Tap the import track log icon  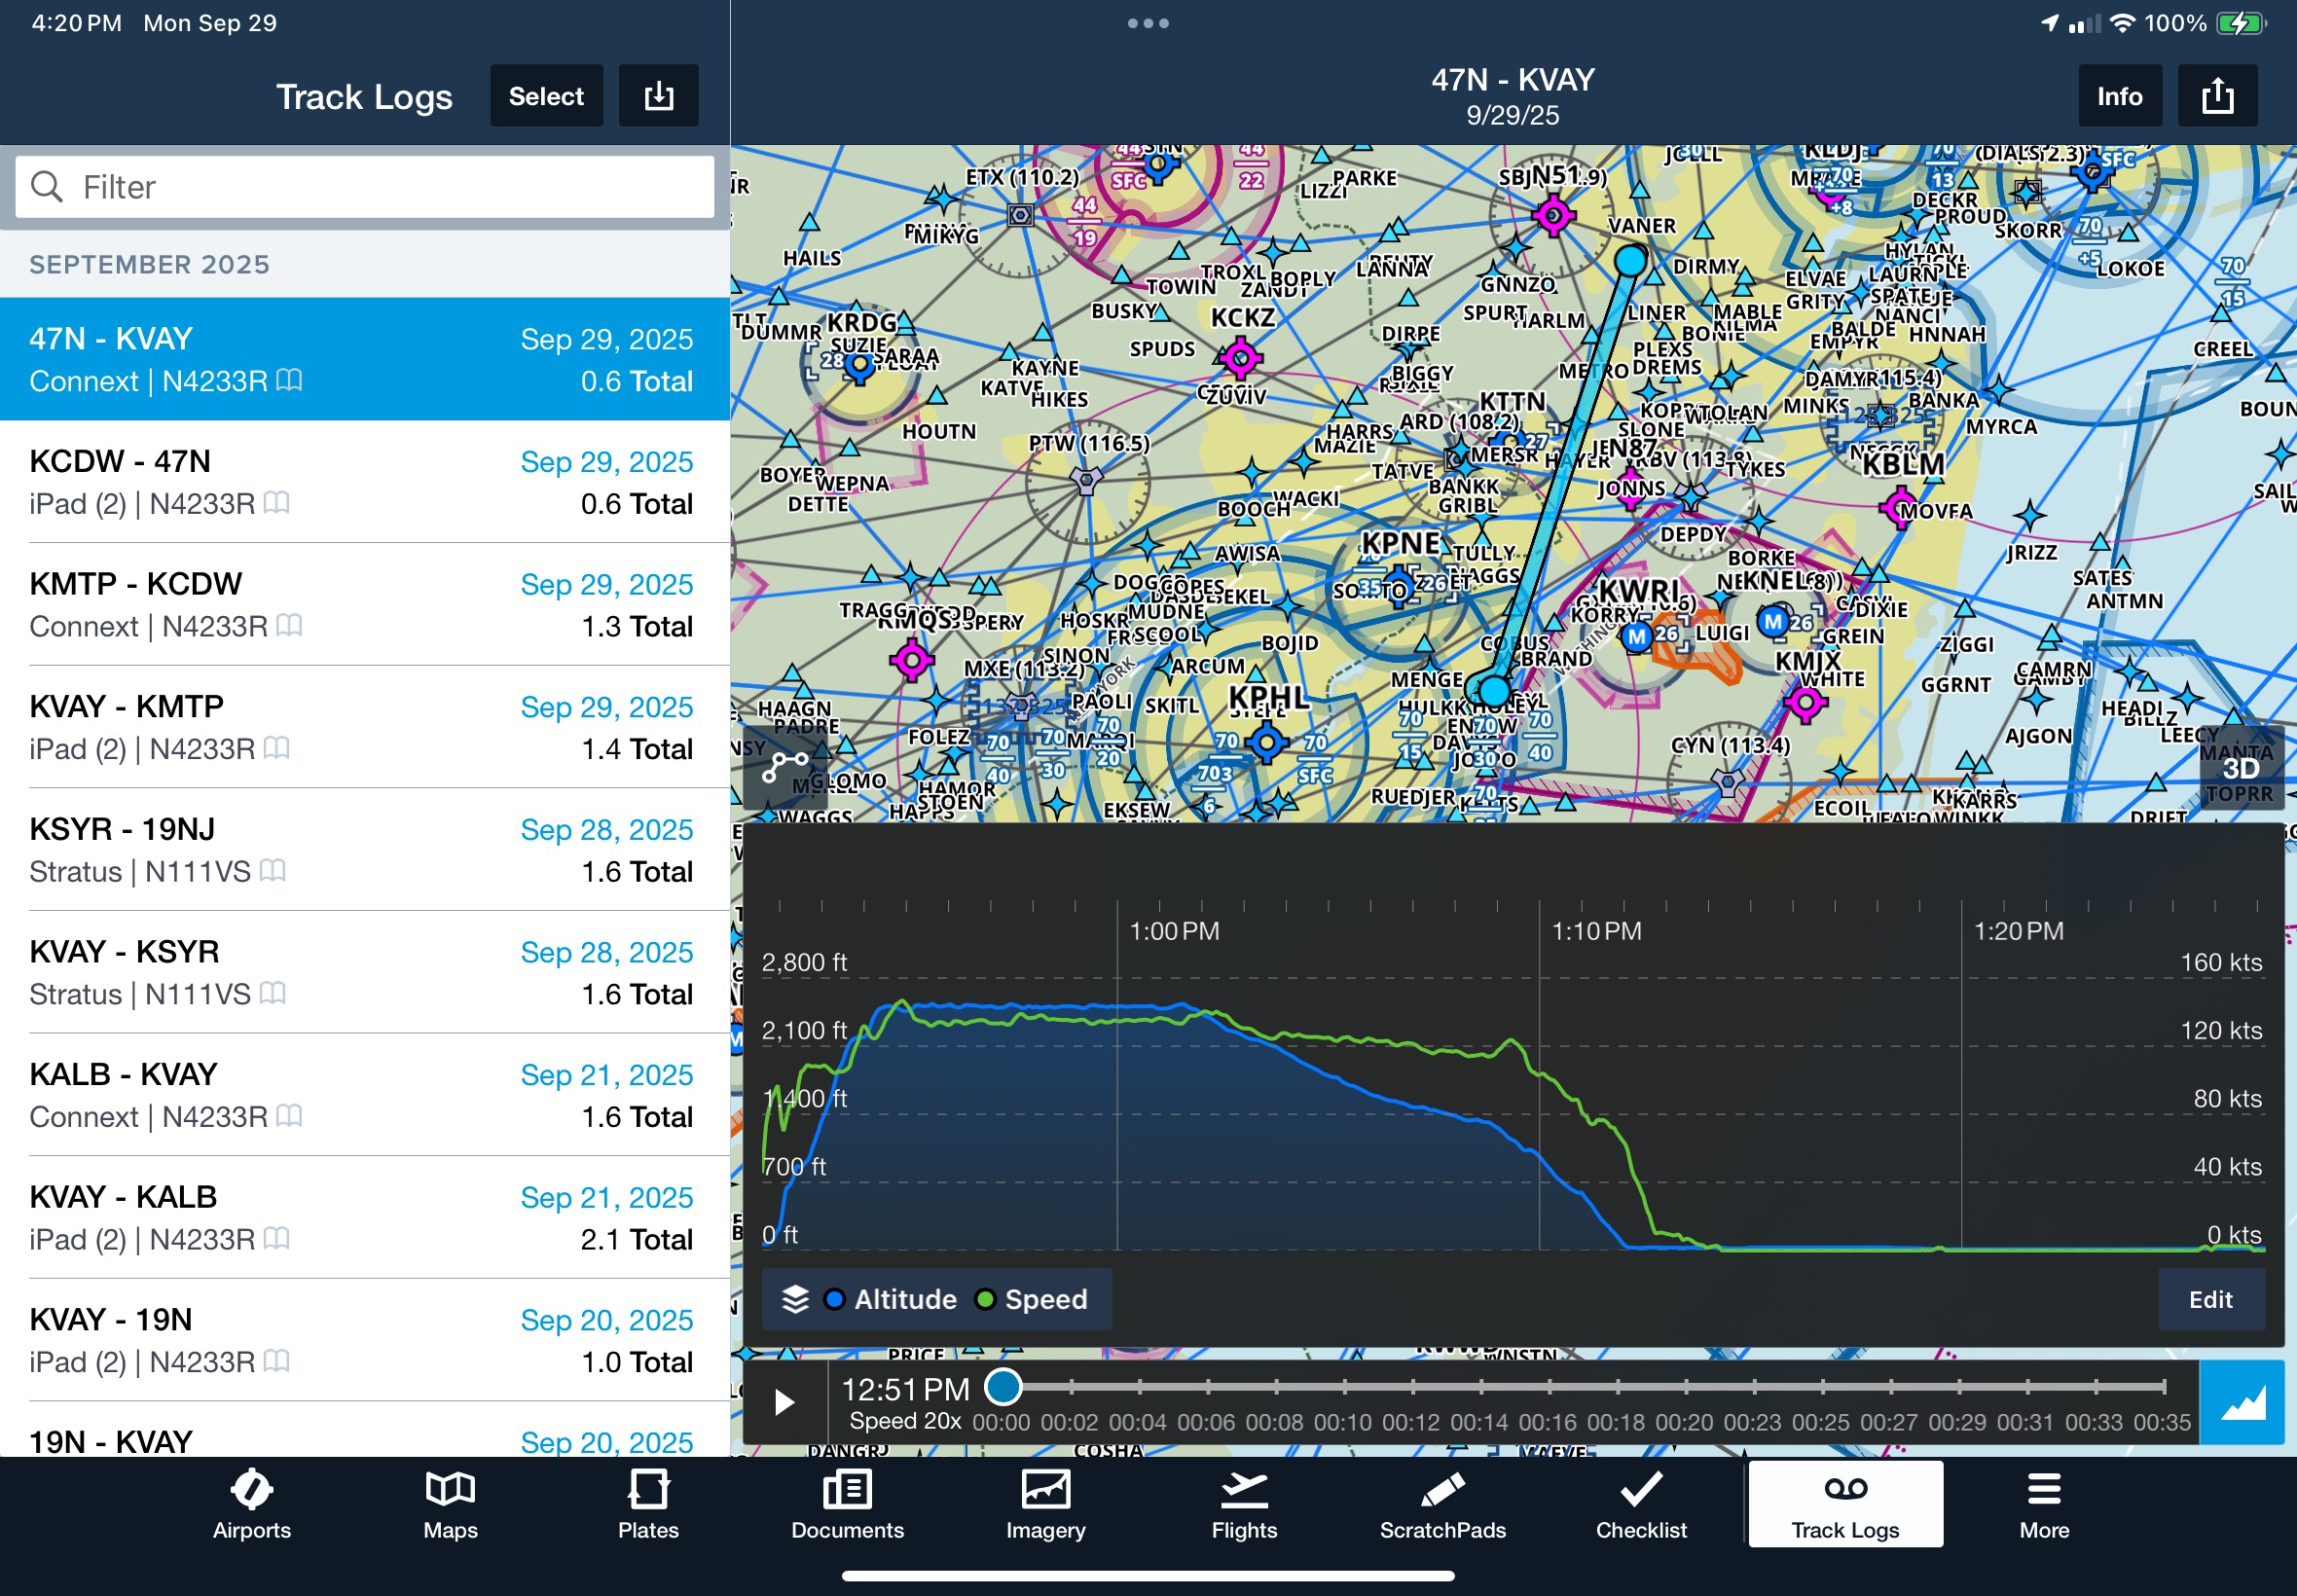pos(658,96)
